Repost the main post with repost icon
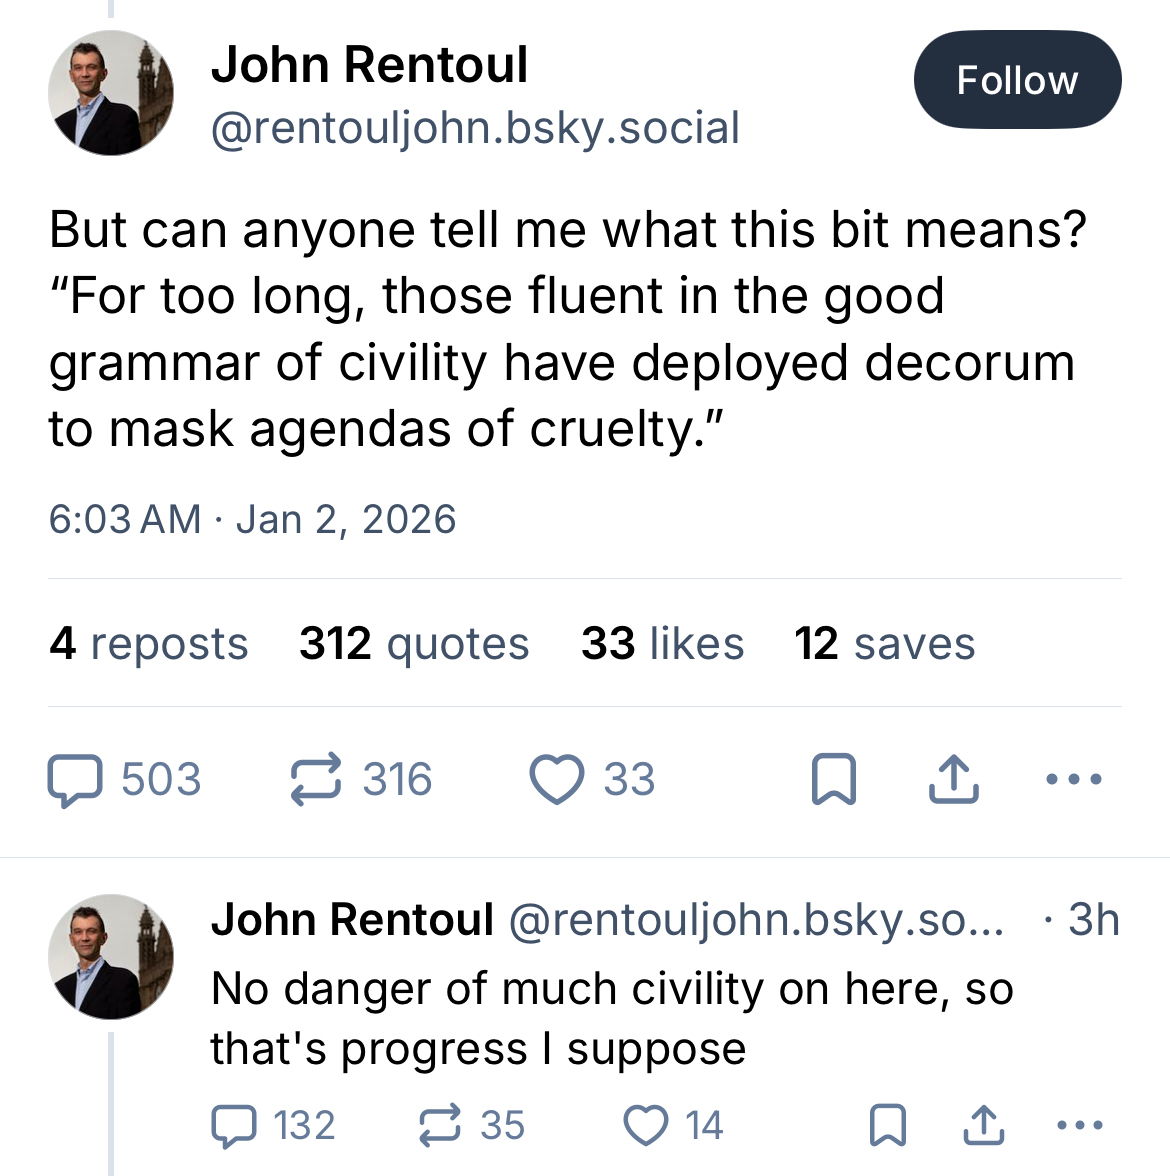 click(x=316, y=780)
